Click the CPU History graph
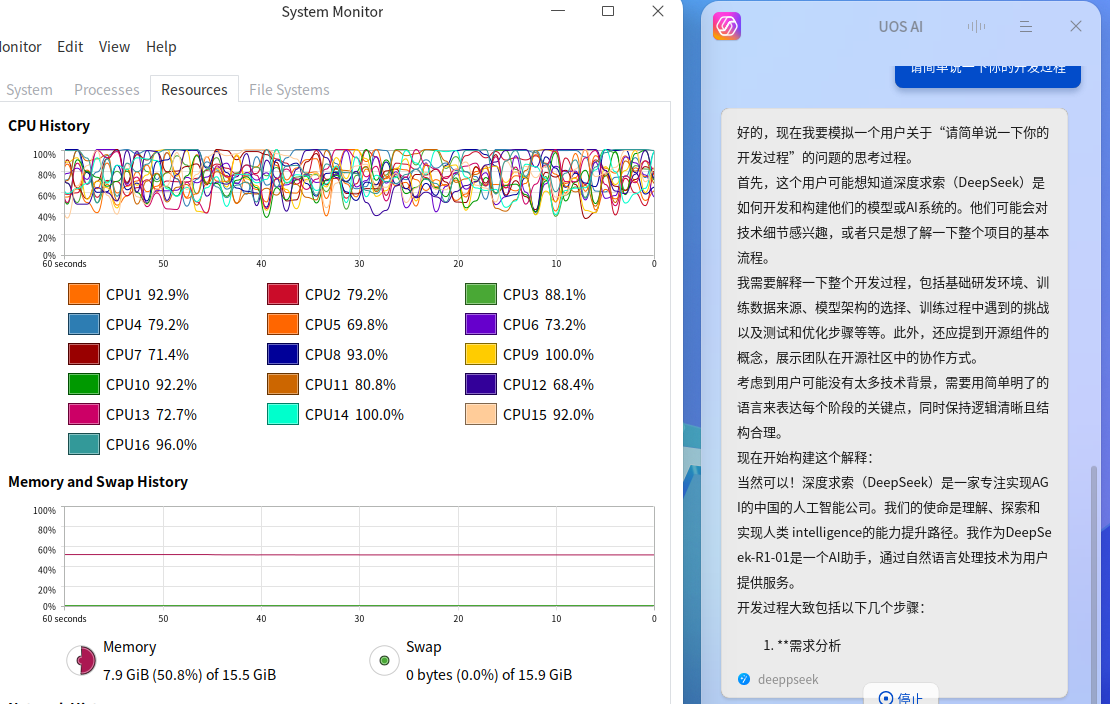 click(x=359, y=203)
